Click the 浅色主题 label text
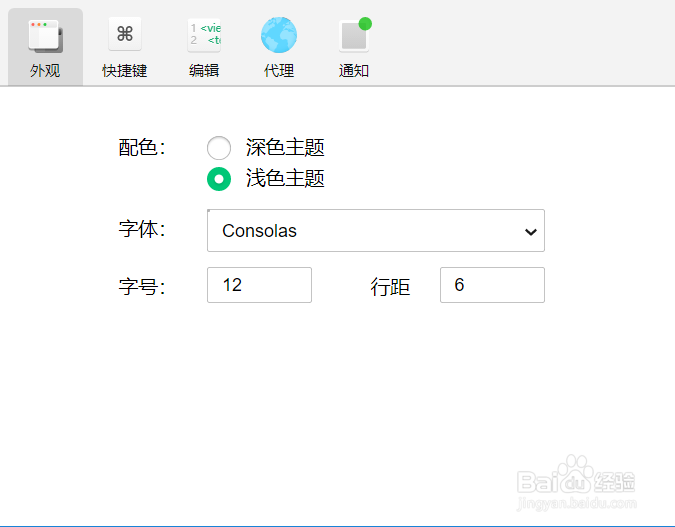This screenshot has height=527, width=675. 285,178
